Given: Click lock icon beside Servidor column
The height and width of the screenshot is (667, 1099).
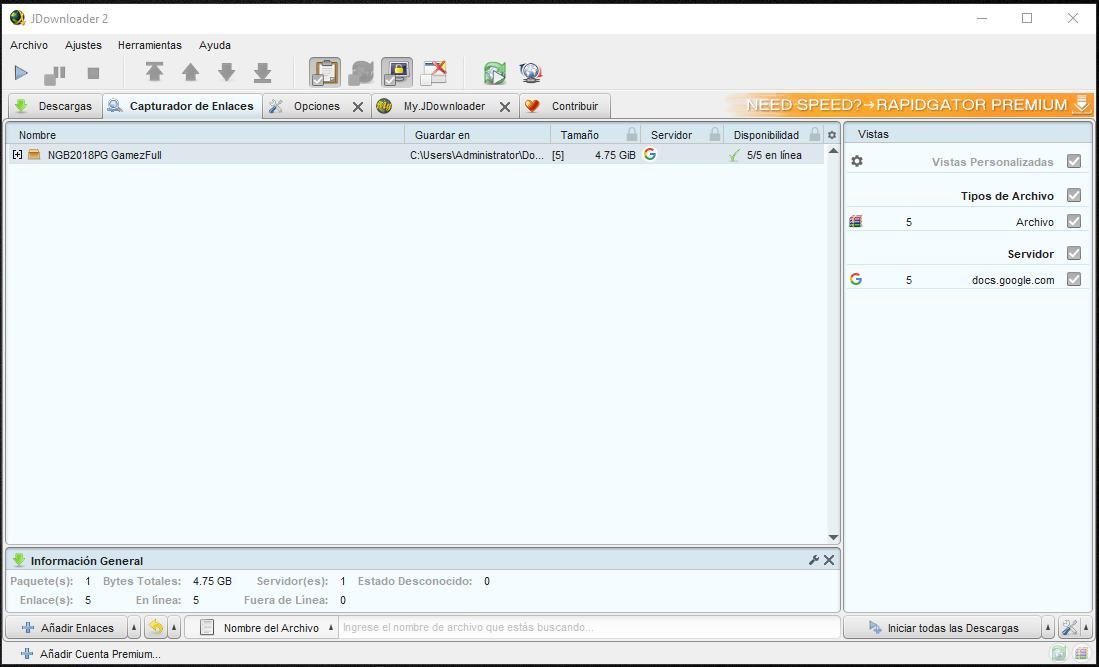Looking at the screenshot, I should click(715, 135).
